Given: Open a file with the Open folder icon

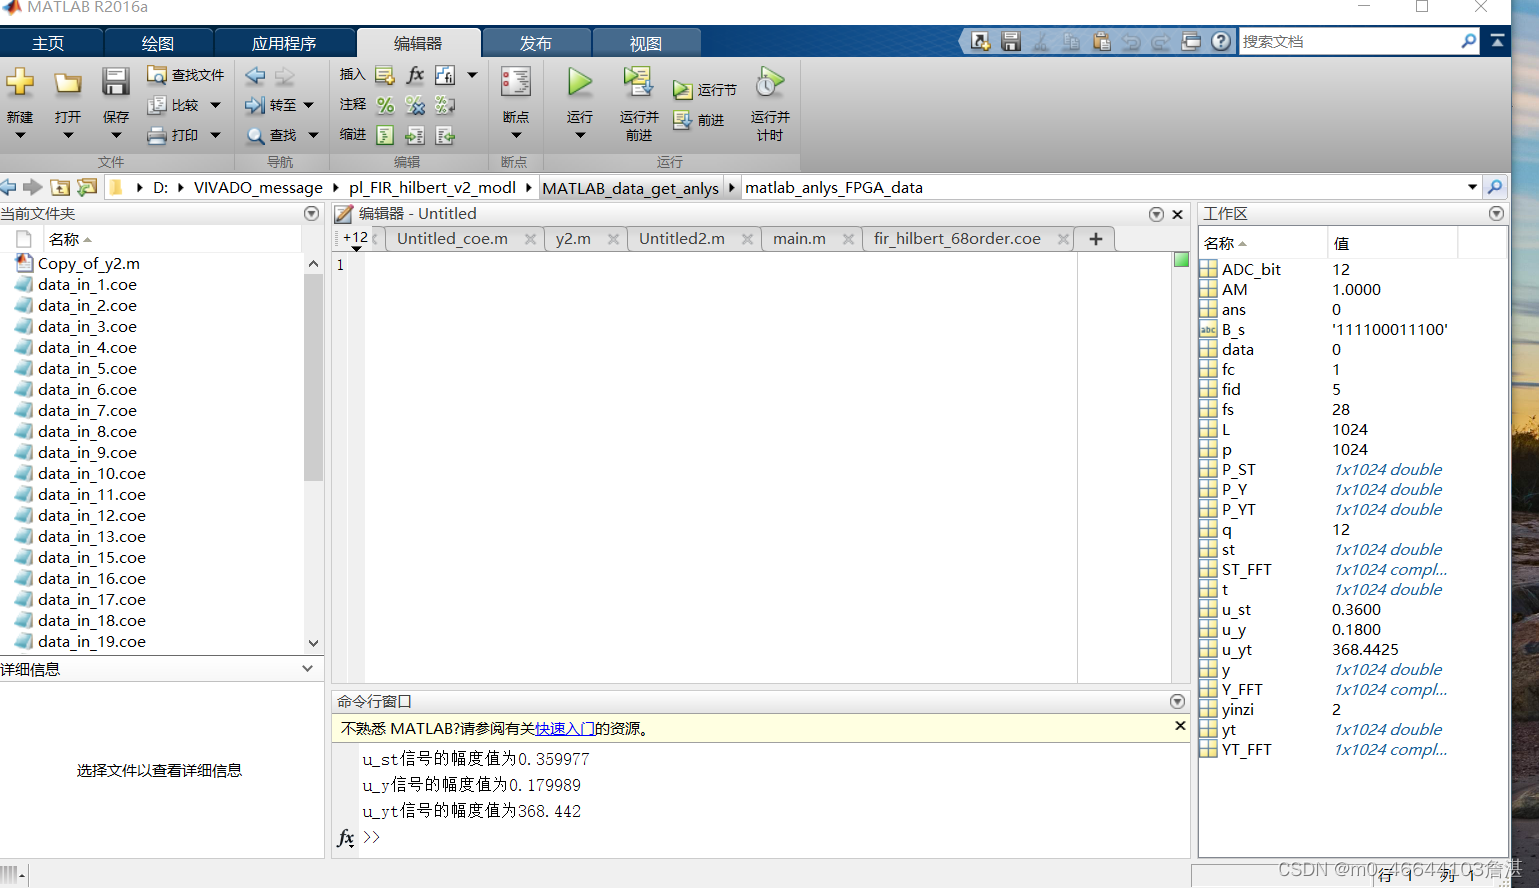Looking at the screenshot, I should (68, 83).
